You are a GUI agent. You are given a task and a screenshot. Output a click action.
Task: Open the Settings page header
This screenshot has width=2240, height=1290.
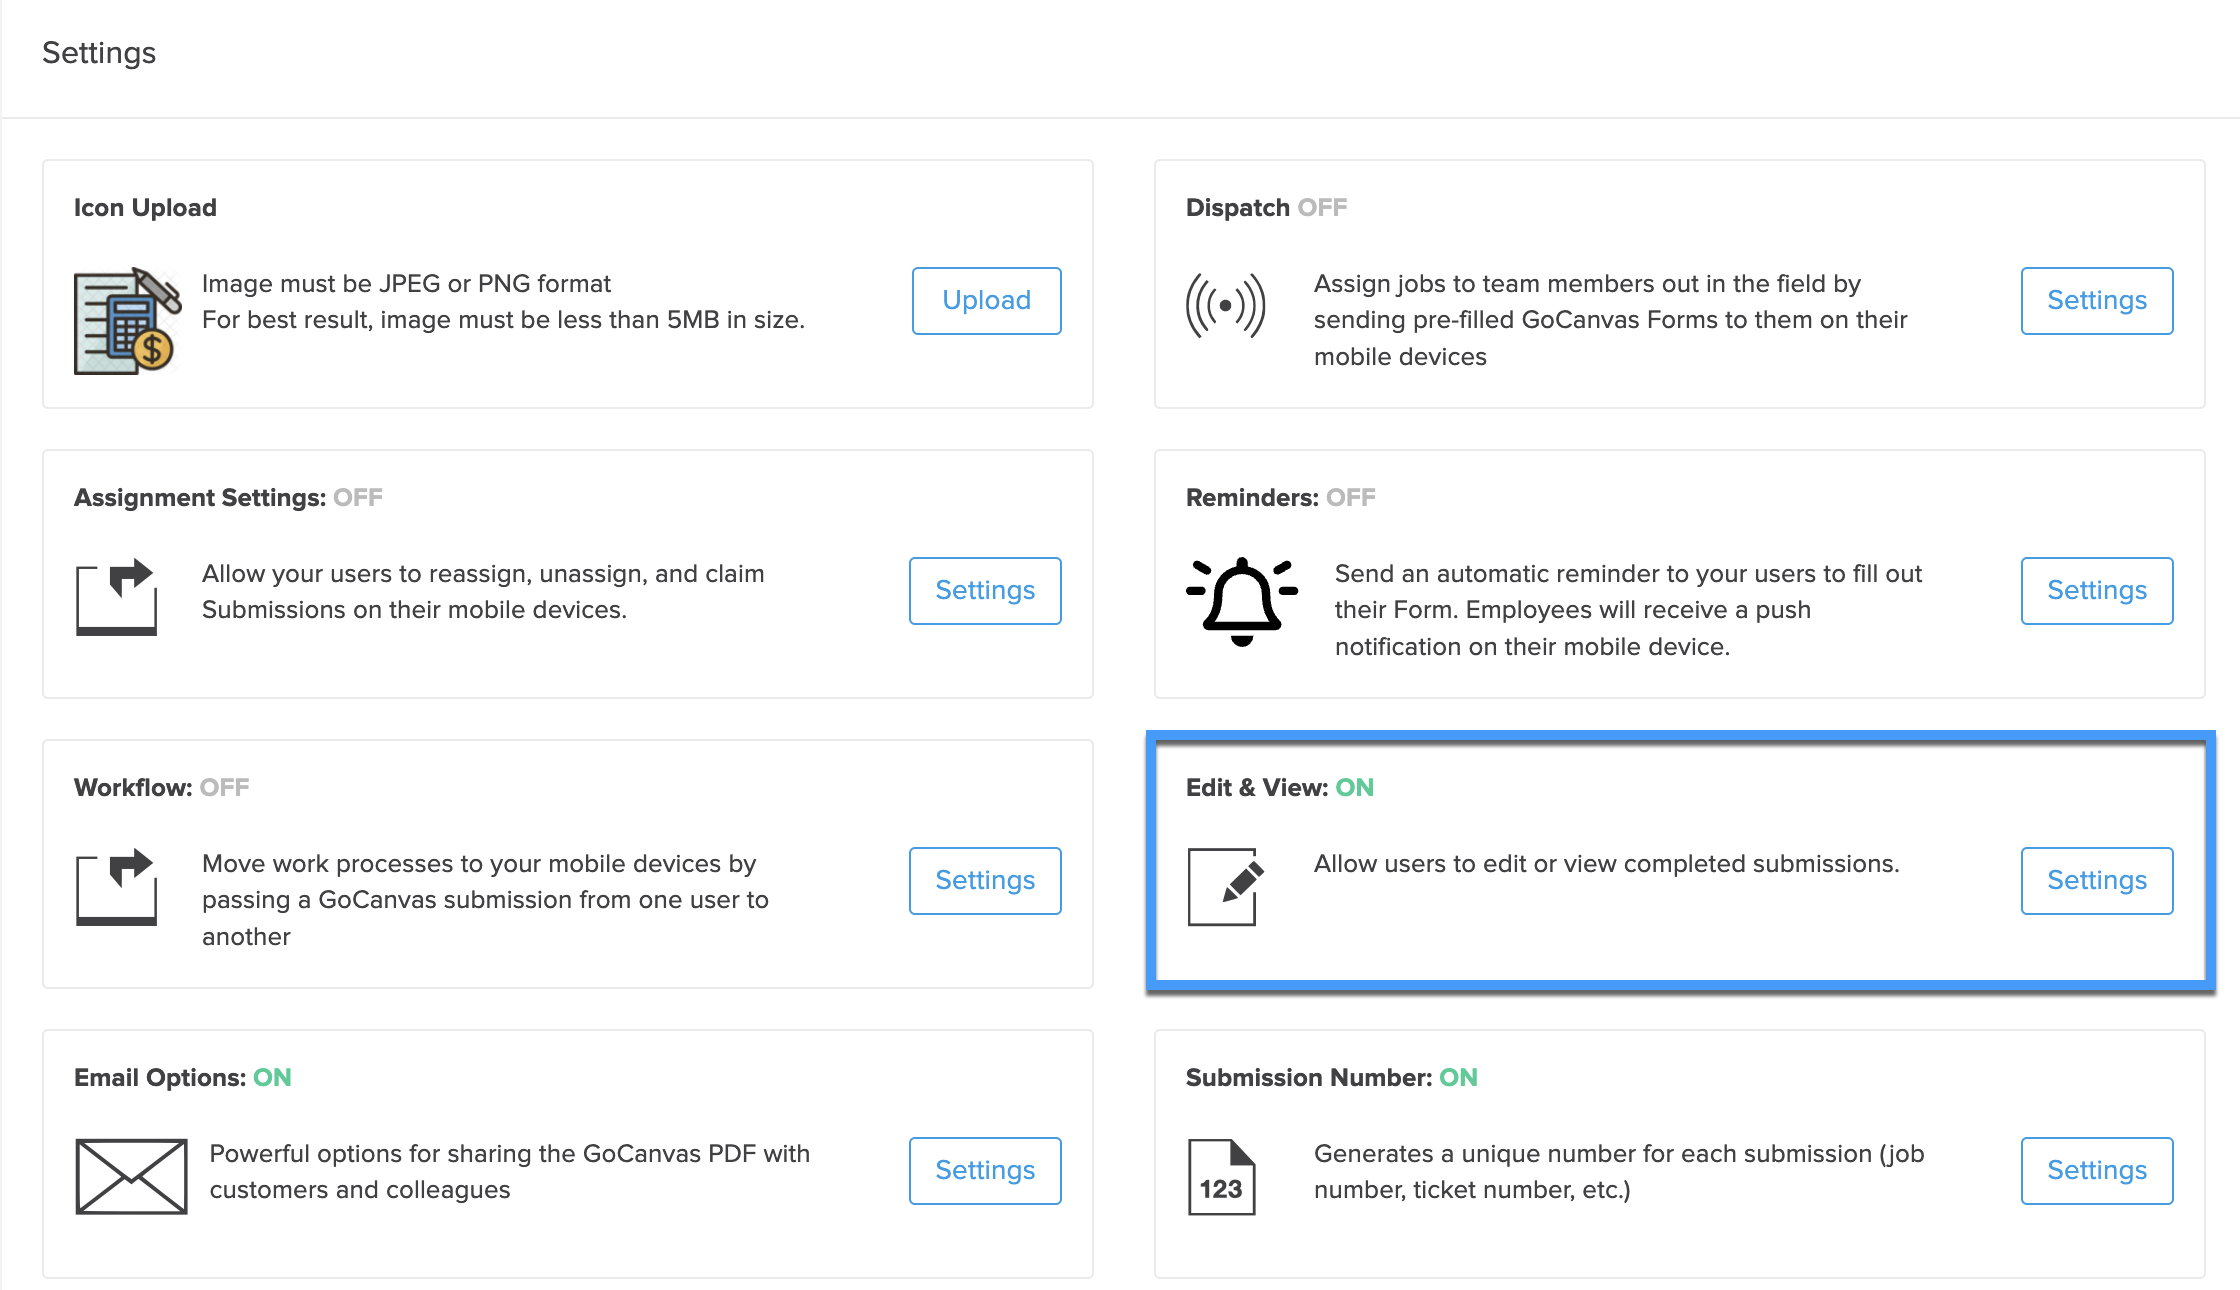coord(99,52)
